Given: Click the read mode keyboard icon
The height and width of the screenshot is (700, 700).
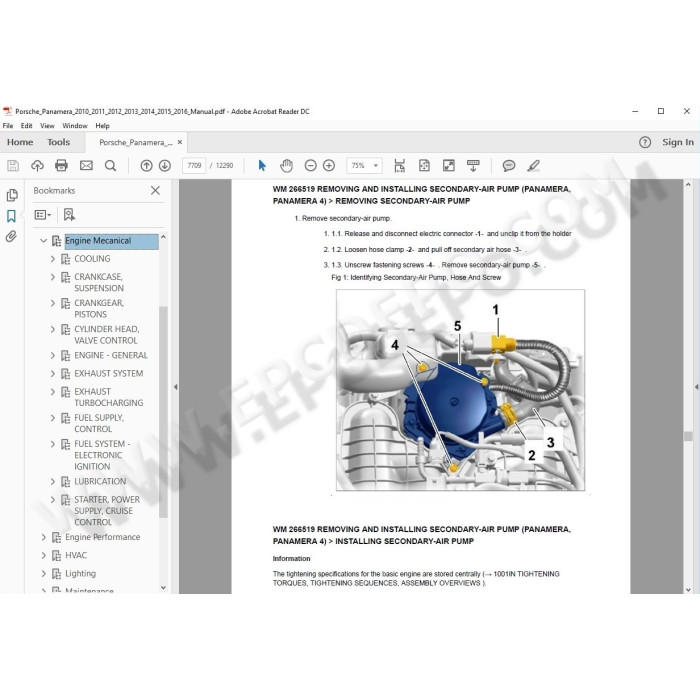Looking at the screenshot, I should [x=473, y=166].
